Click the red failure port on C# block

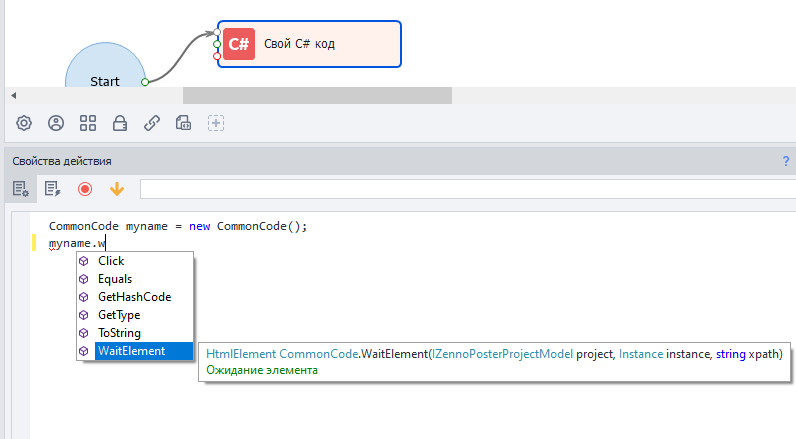[217, 56]
